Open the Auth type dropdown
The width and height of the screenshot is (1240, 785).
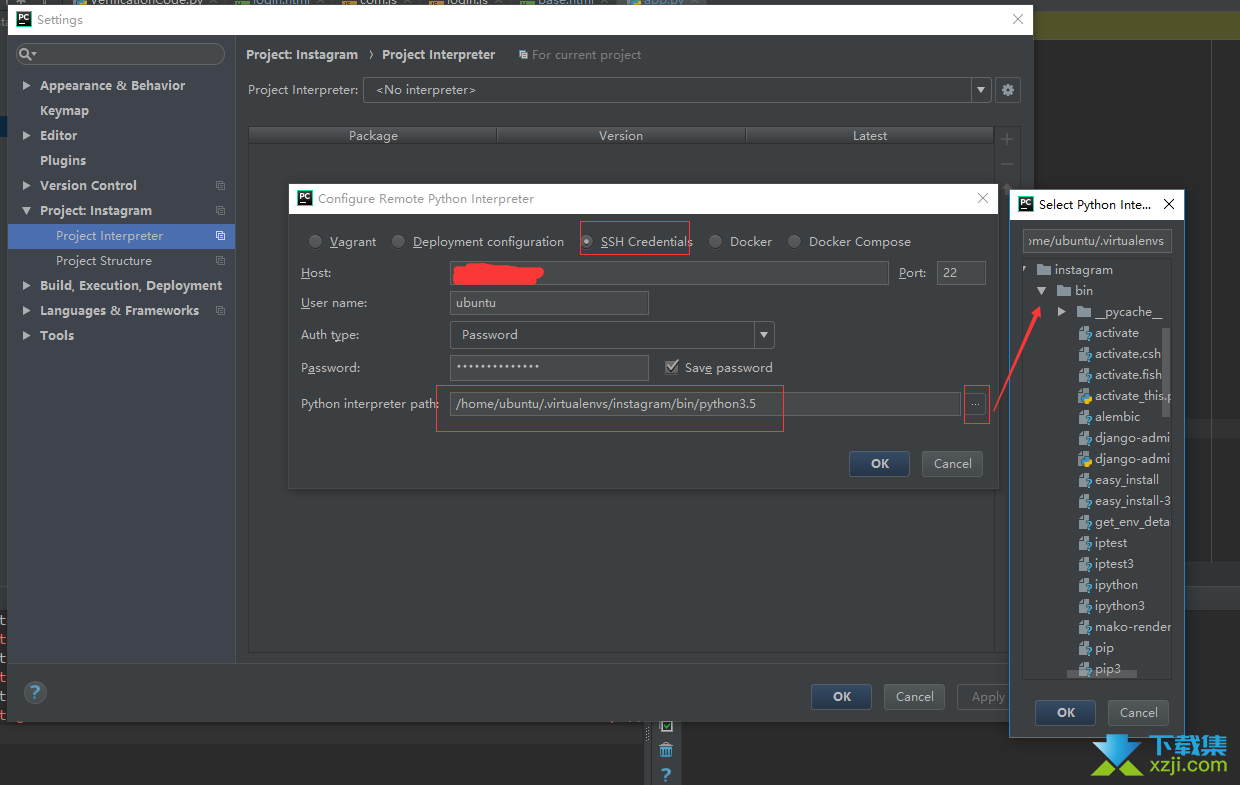point(764,335)
